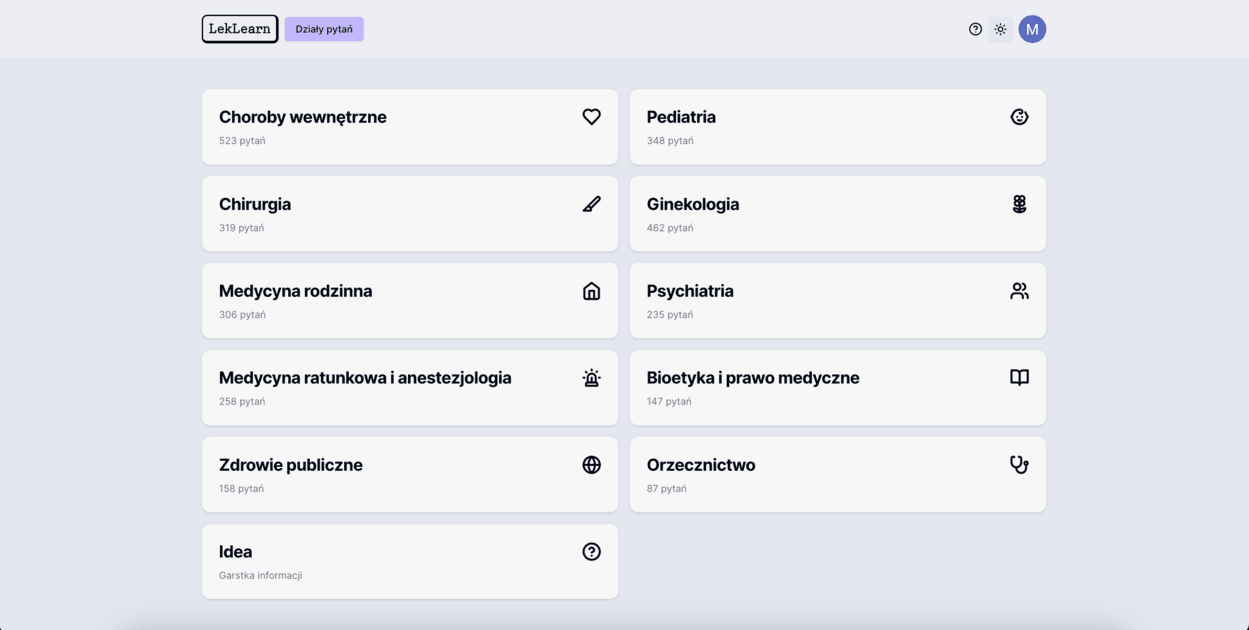1249x630 pixels.
Task: Open the Choroby wewnętrzne question bank
Action: click(x=409, y=126)
